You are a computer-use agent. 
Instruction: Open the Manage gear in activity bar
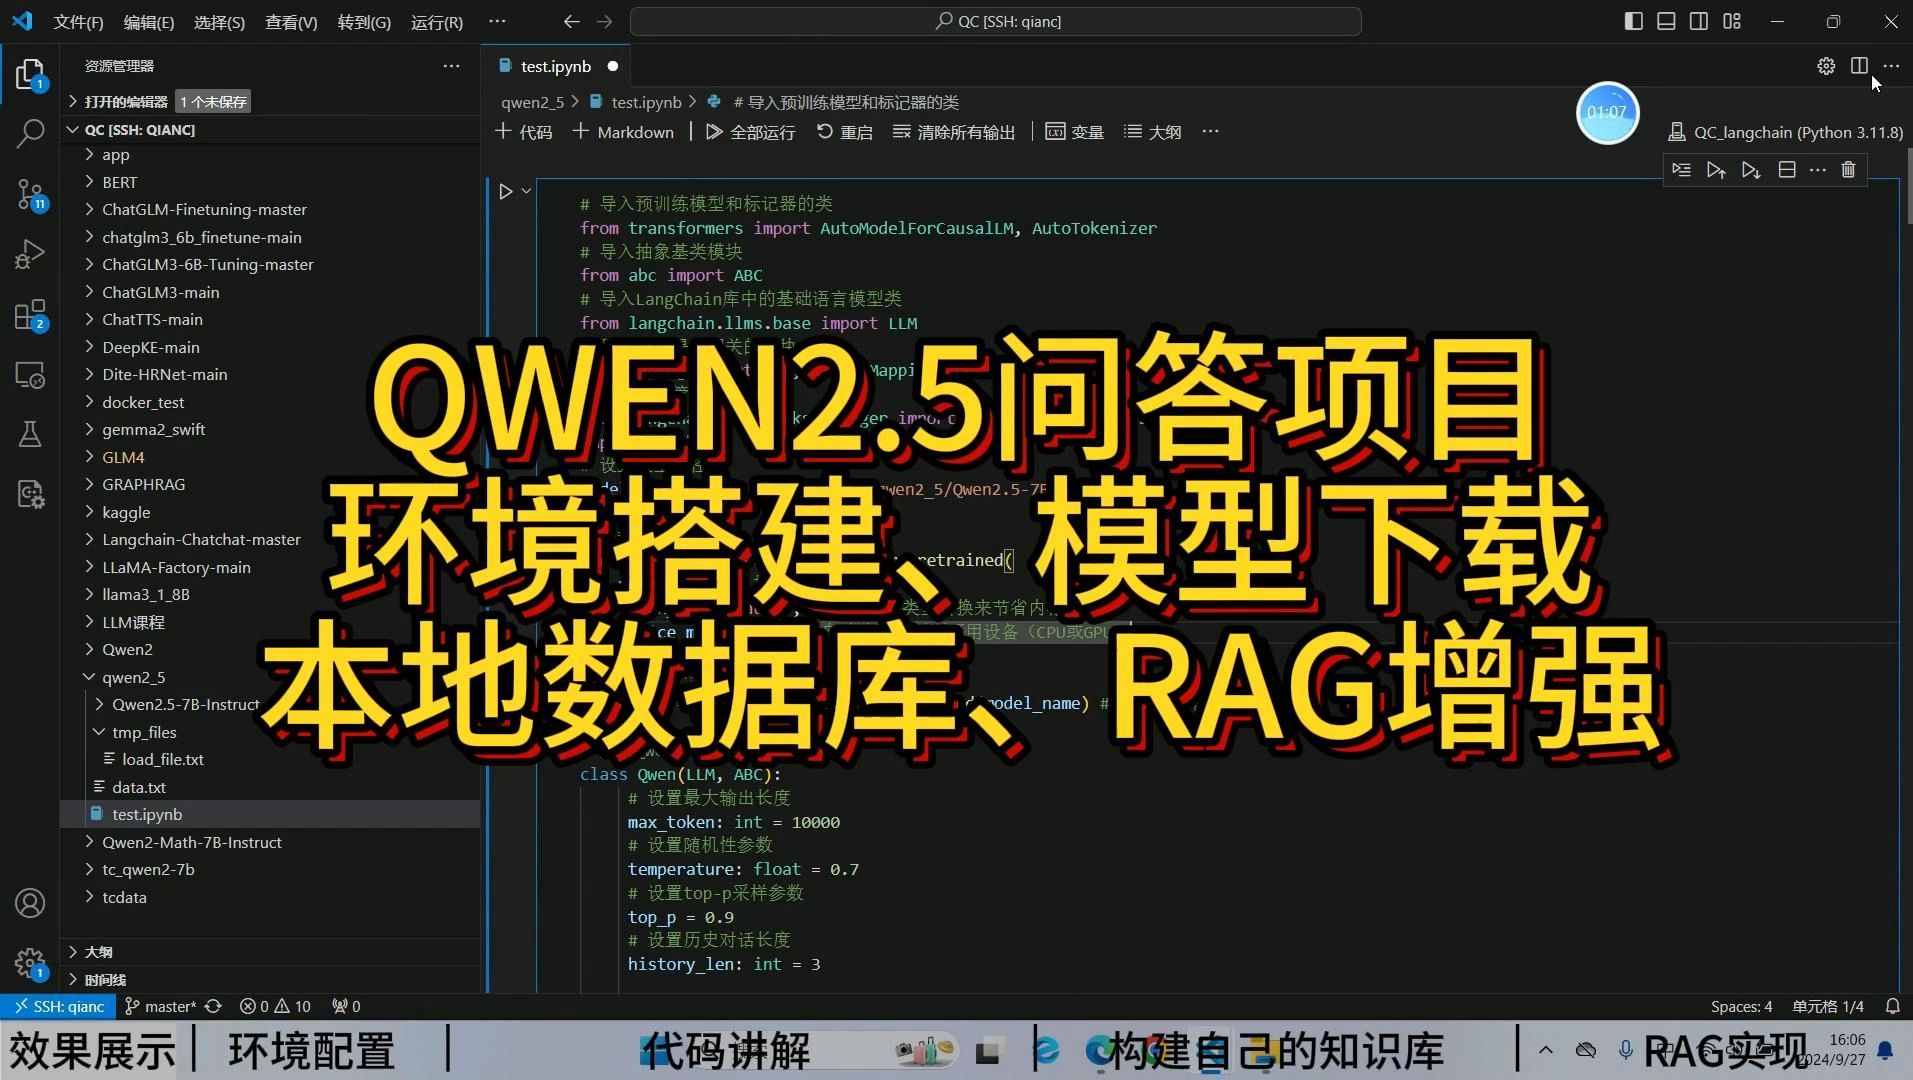[x=30, y=963]
